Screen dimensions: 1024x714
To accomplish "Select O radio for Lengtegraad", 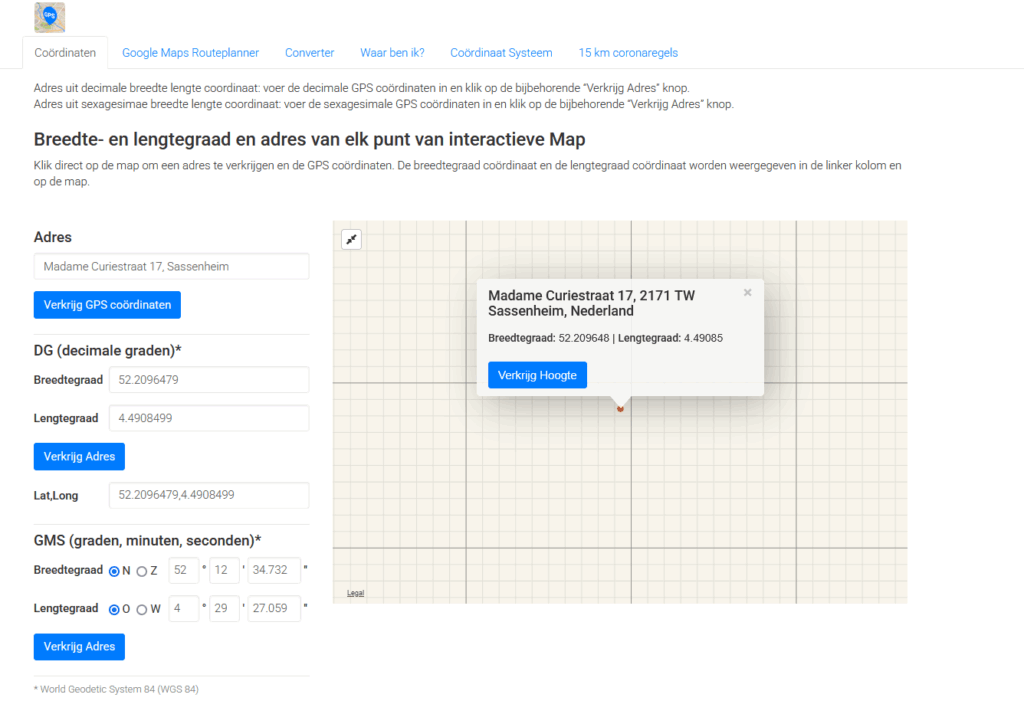I will tap(114, 609).
